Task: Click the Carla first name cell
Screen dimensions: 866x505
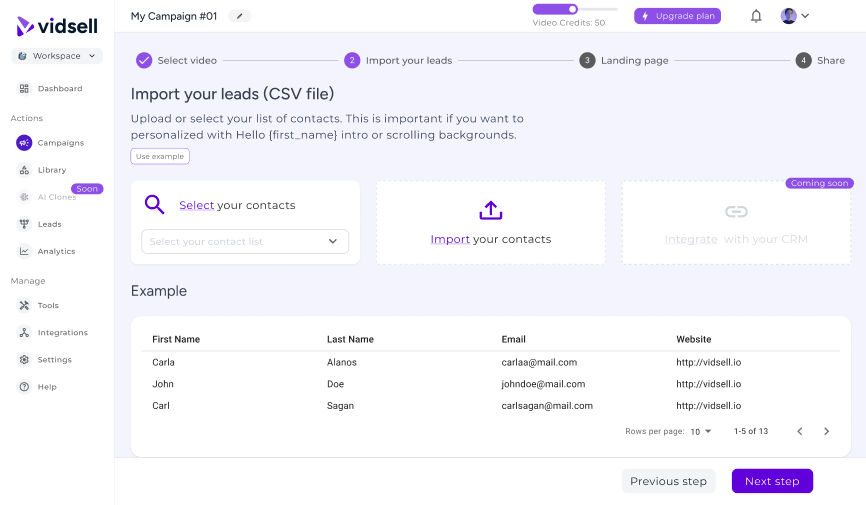Action: pyautogui.click(x=163, y=362)
